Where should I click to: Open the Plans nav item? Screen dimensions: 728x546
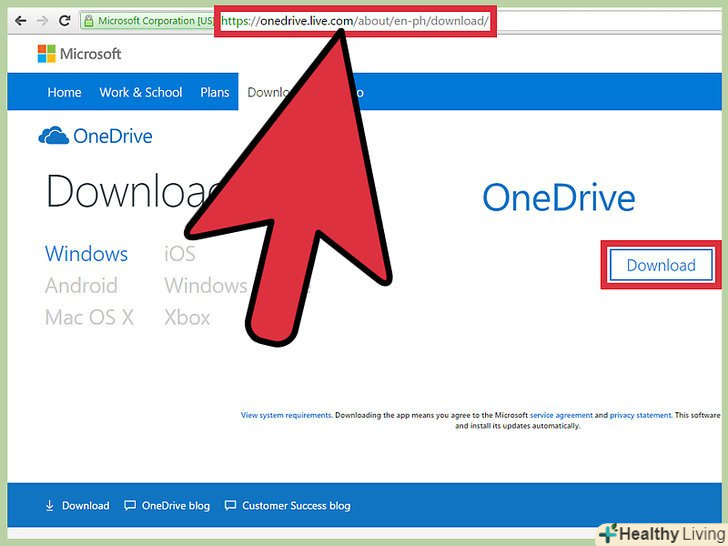point(215,92)
